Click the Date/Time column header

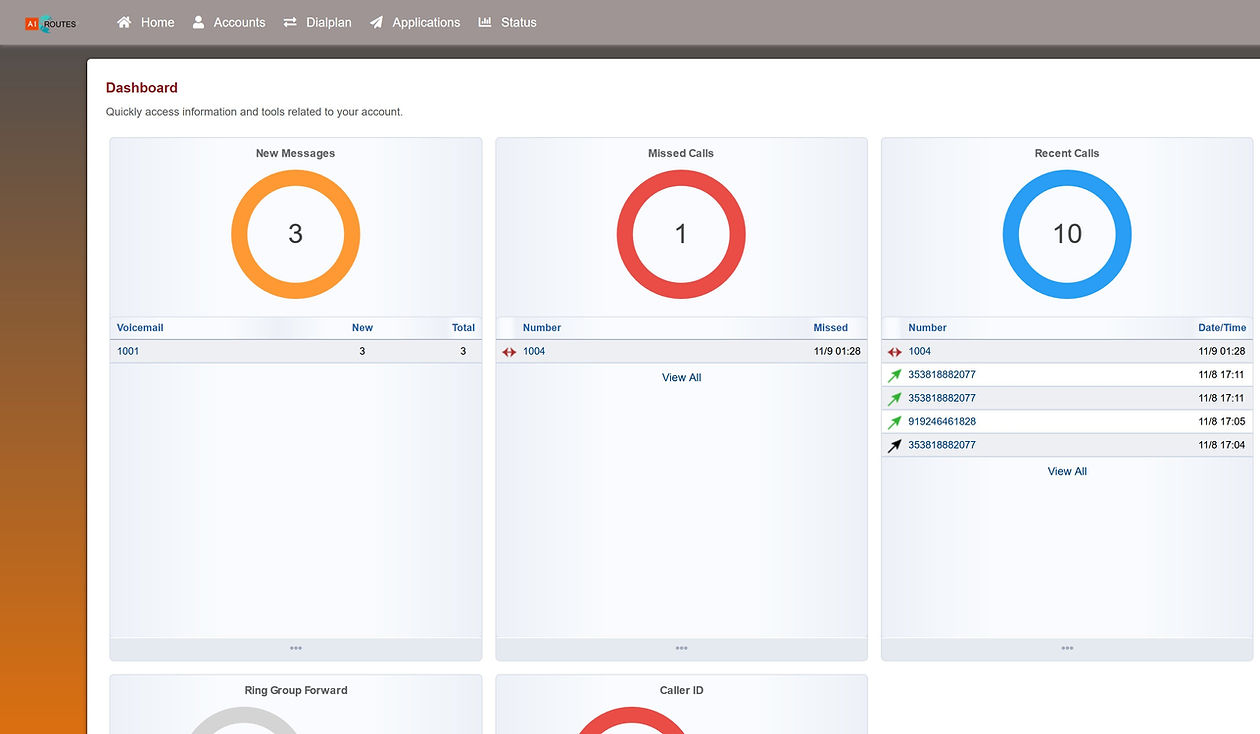pos(1222,328)
